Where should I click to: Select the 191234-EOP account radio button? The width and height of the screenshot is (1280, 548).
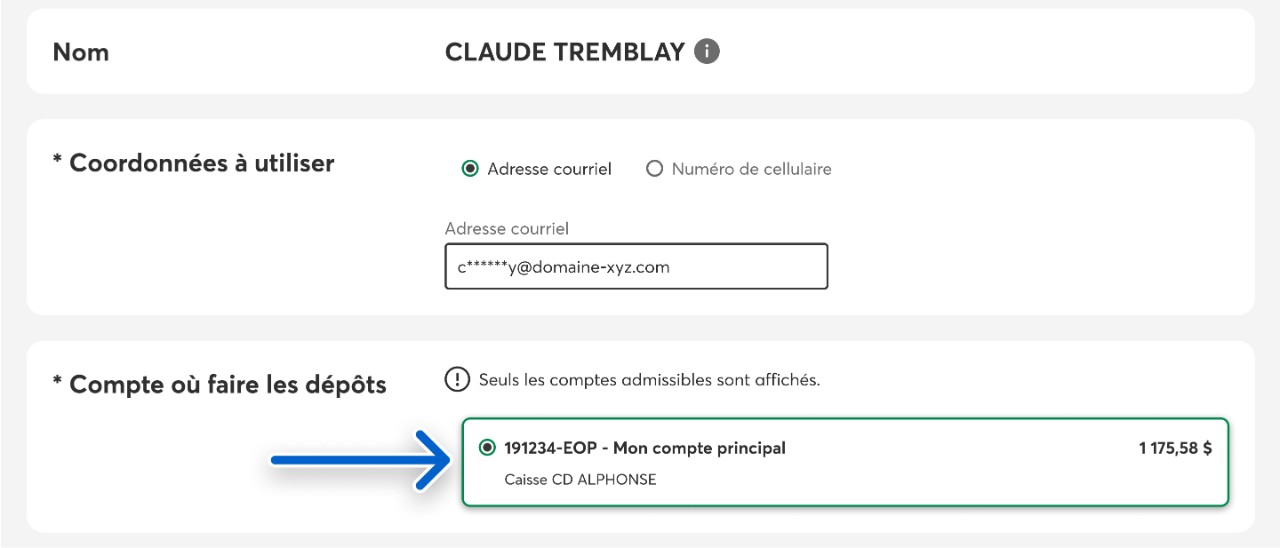coord(487,448)
